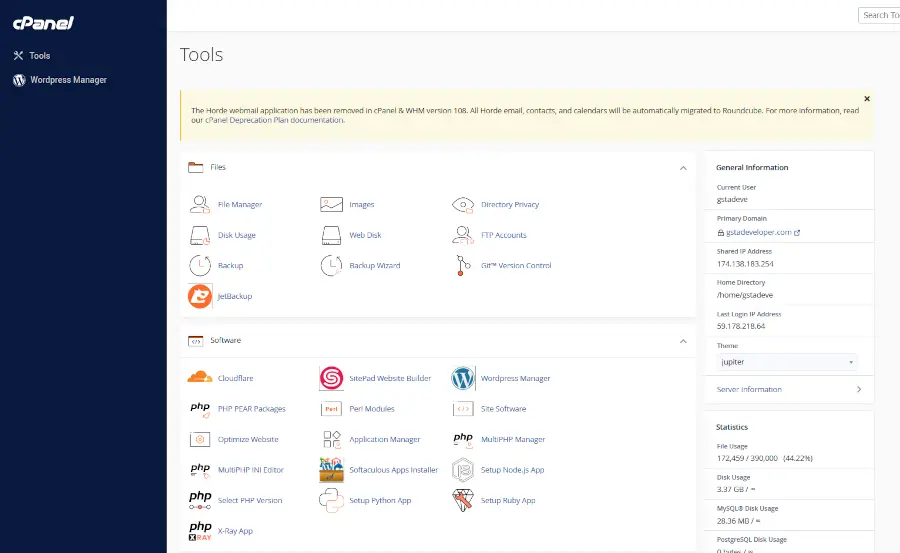Image resolution: width=900 pixels, height=553 pixels.
Task: Click the home directory /home/gstadeve value
Action: pyautogui.click(x=744, y=295)
